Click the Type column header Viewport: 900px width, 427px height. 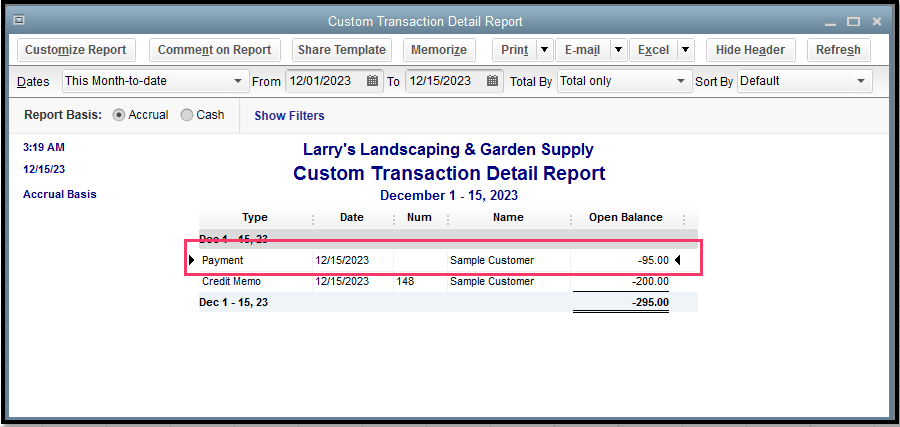click(x=255, y=218)
